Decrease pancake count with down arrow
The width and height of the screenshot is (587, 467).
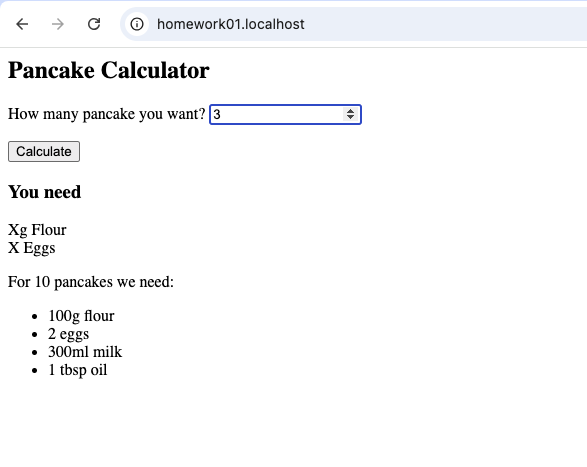click(x=350, y=117)
